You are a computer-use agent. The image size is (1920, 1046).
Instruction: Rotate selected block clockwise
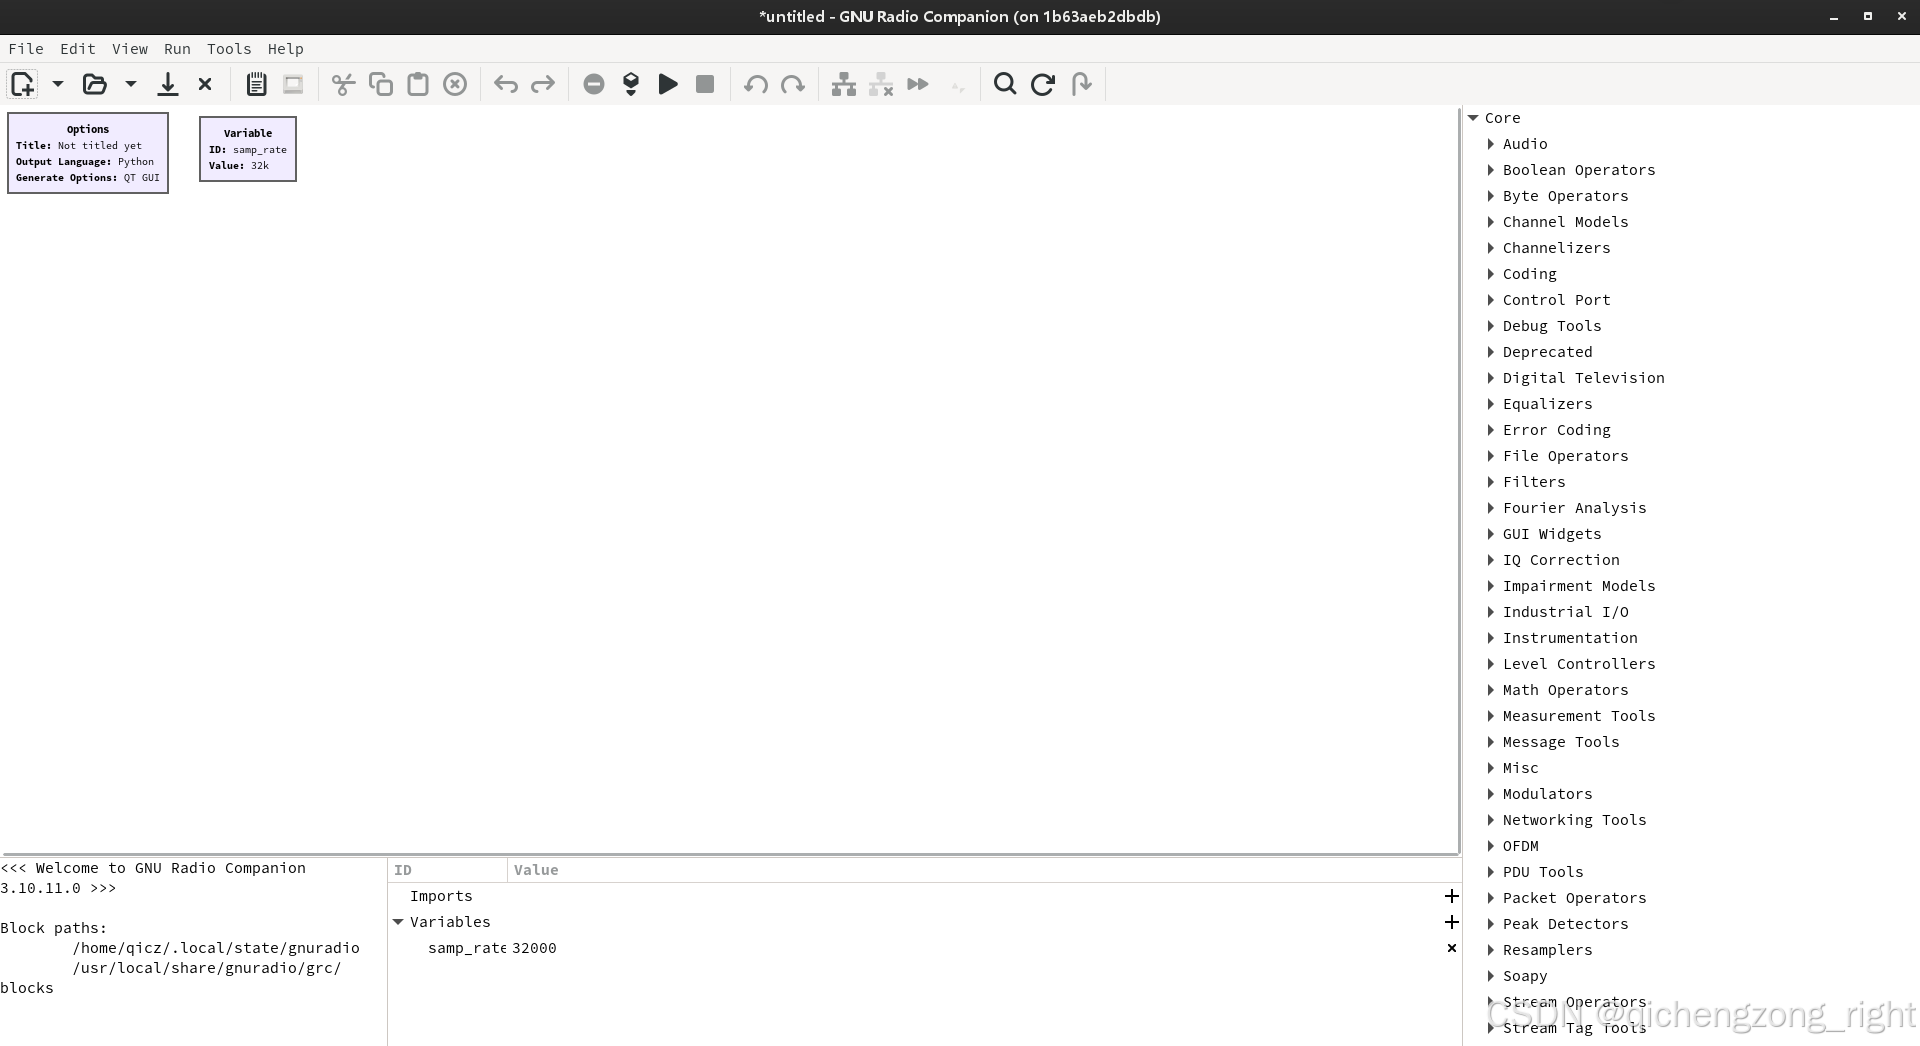point(793,84)
